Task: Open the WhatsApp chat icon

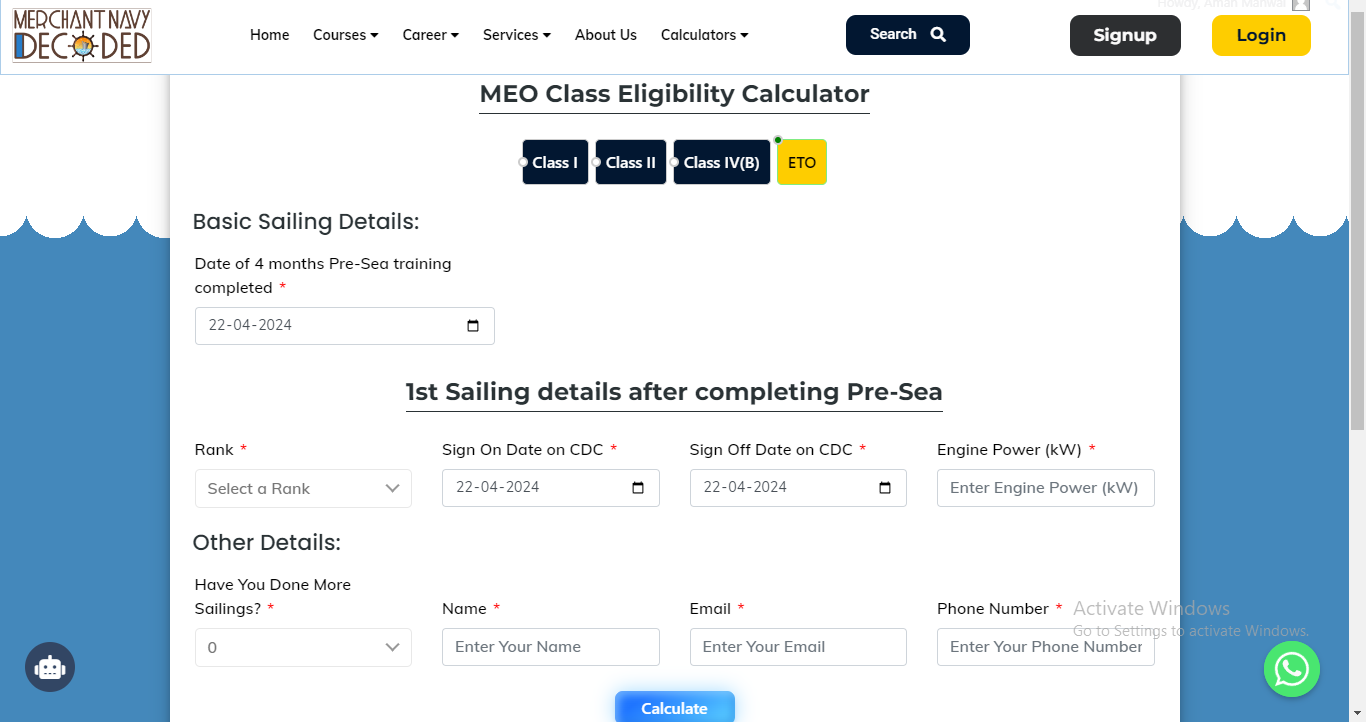Action: [1291, 669]
